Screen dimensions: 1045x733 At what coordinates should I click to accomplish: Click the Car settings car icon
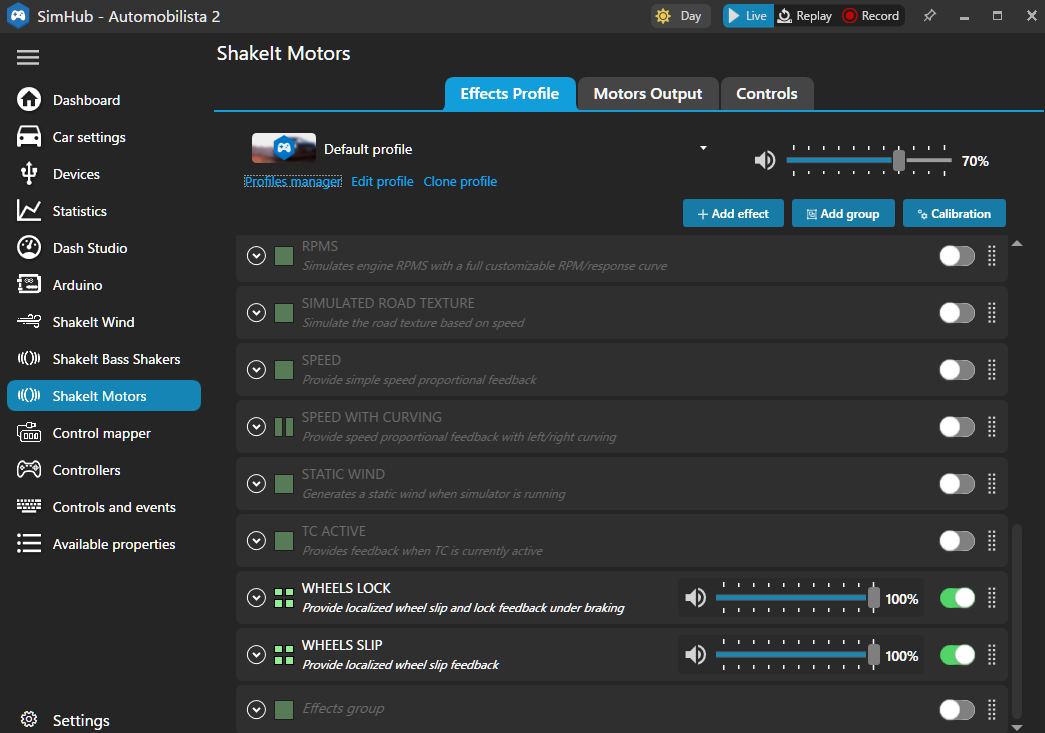[29, 137]
